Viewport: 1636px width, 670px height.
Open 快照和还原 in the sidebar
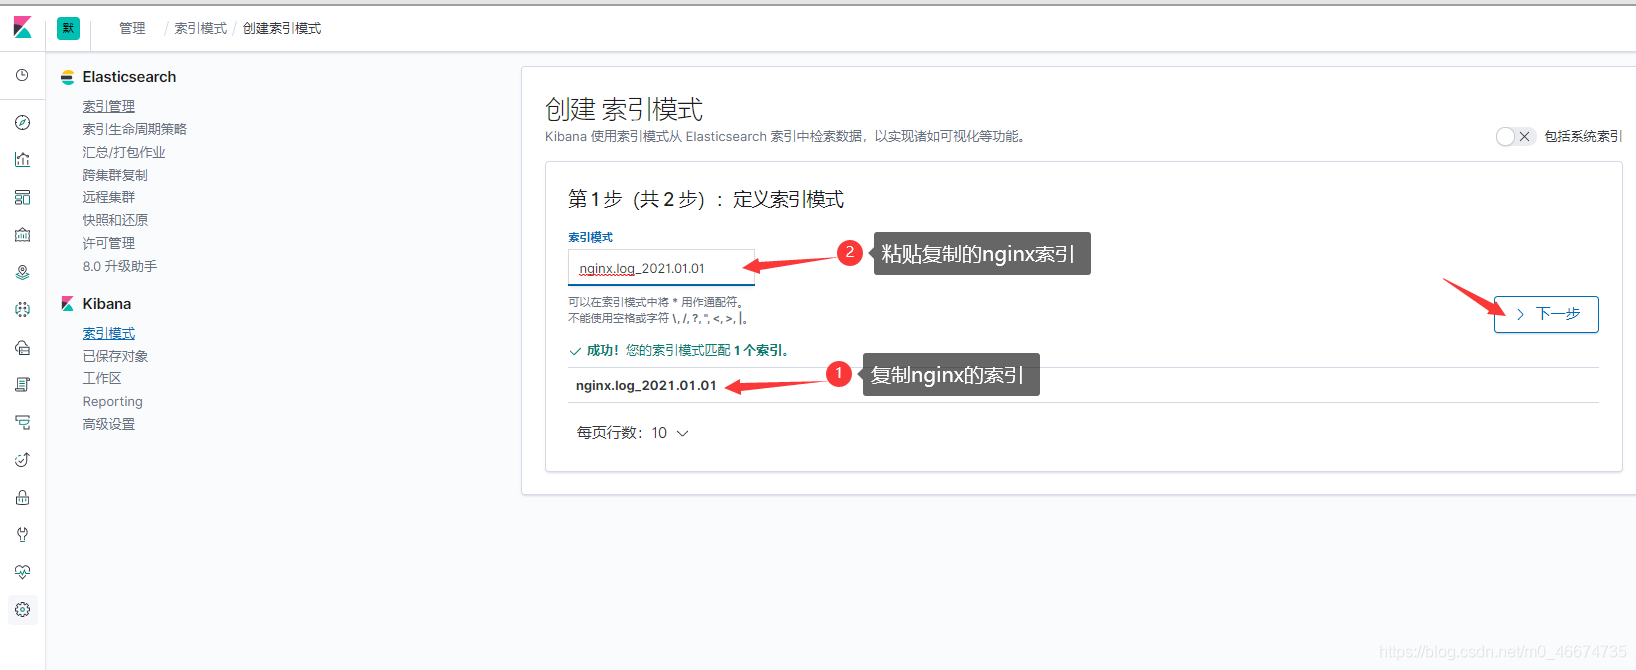click(x=115, y=220)
